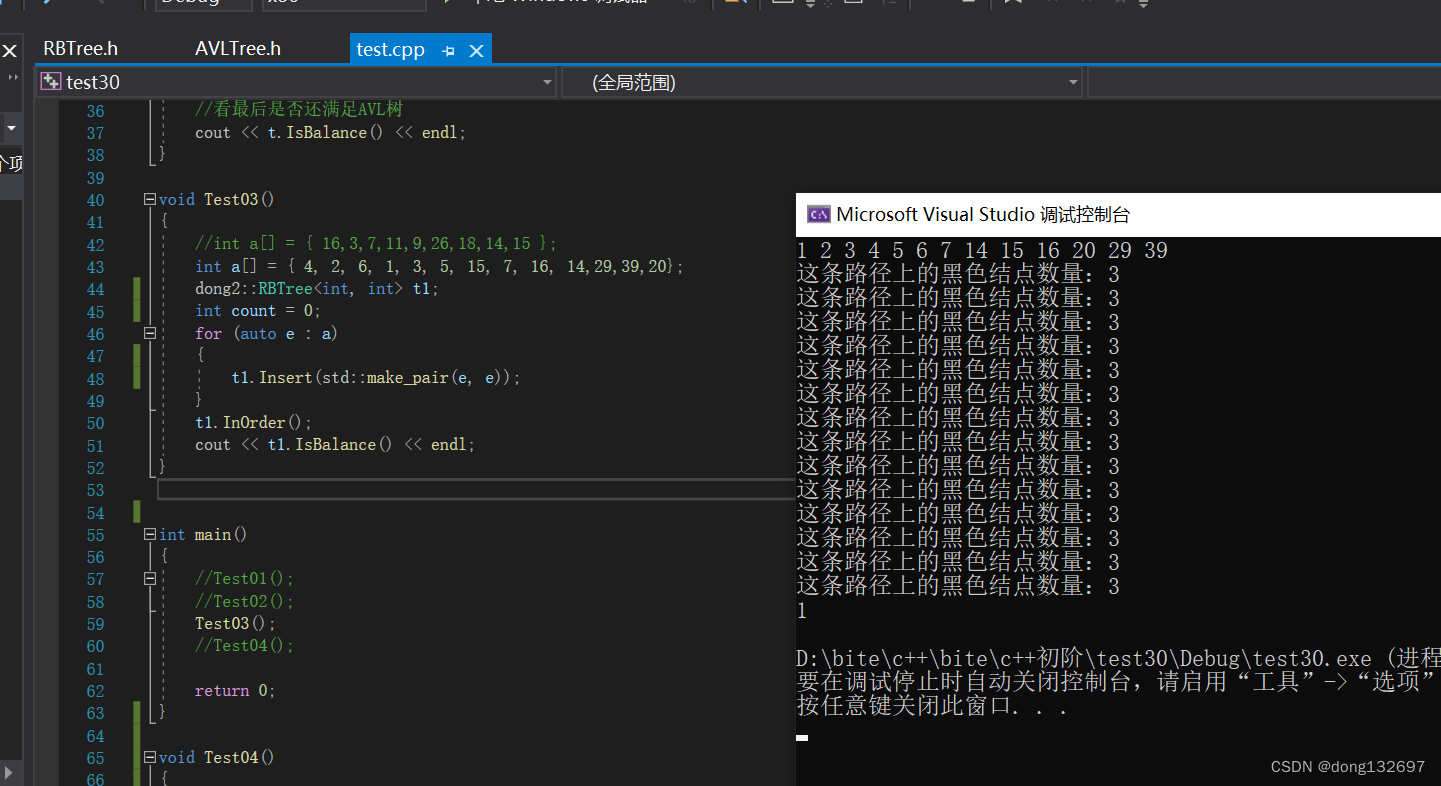
Task: Click the commented int a[] line 42
Action: [x=375, y=244]
